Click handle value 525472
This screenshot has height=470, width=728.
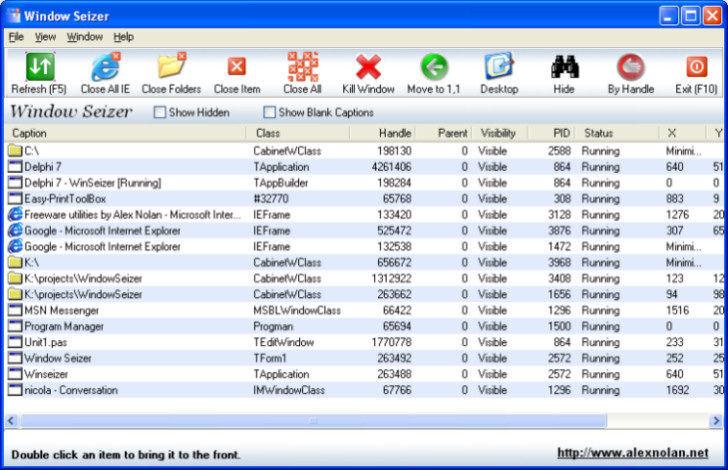[394, 230]
